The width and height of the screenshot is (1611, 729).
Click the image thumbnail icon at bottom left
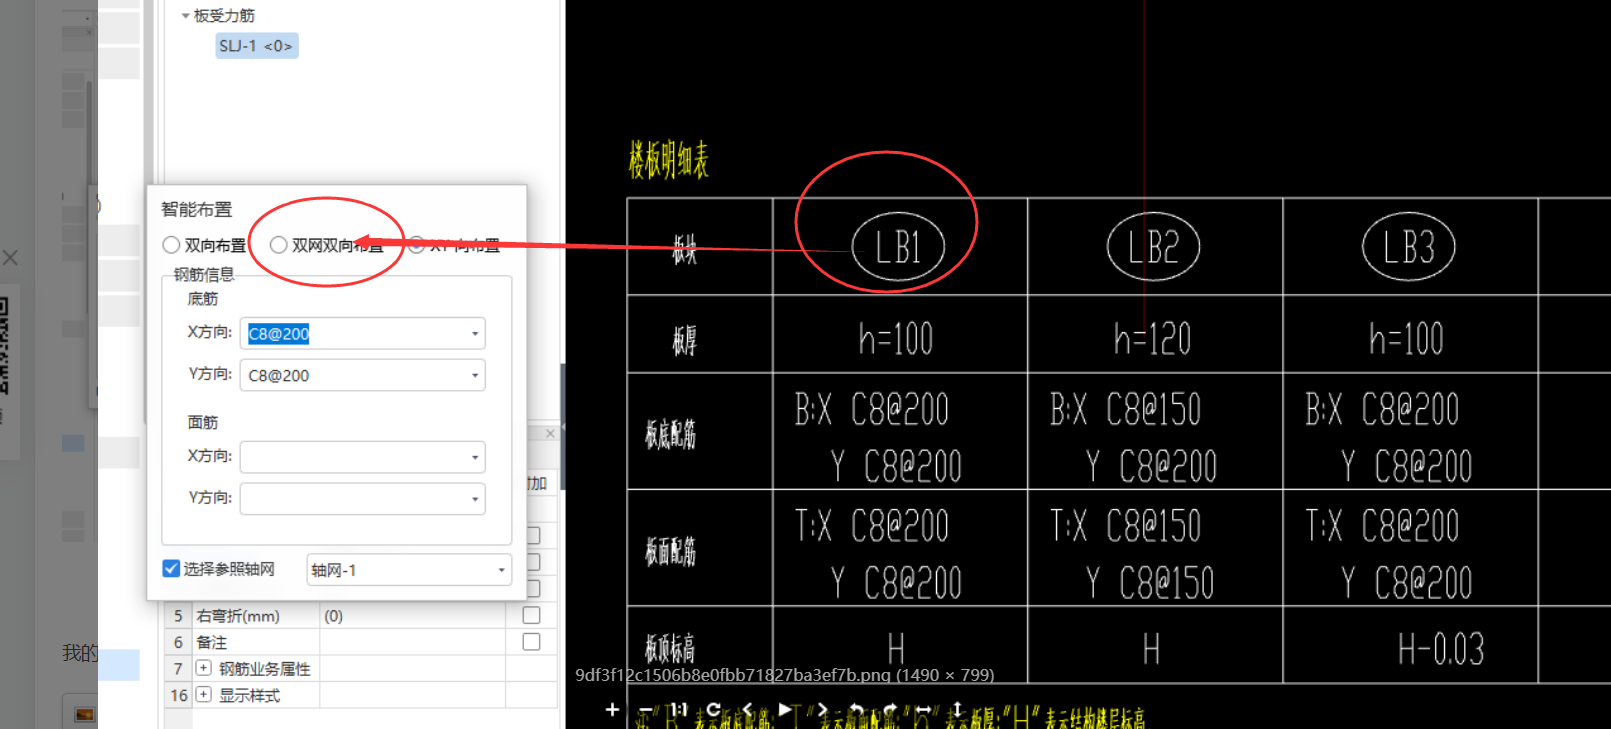pos(85,714)
